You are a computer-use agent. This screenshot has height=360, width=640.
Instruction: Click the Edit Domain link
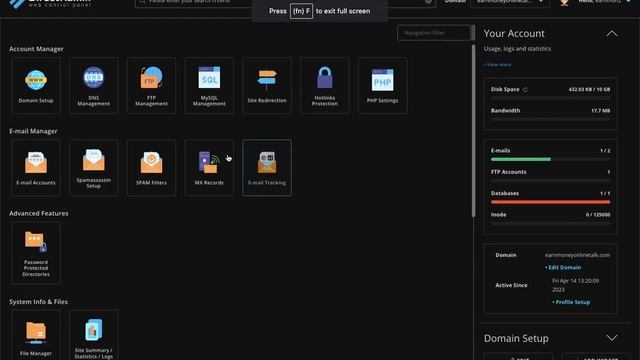tap(563, 267)
